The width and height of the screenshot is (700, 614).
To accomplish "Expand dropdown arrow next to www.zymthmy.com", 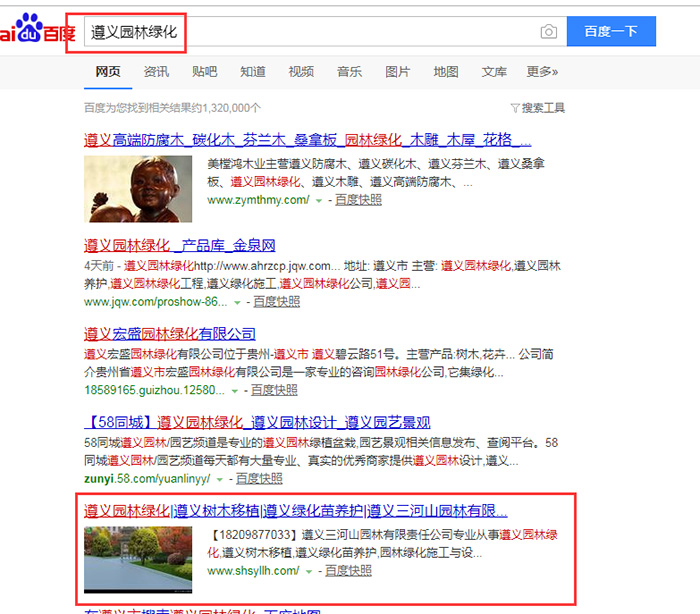I will [319, 201].
